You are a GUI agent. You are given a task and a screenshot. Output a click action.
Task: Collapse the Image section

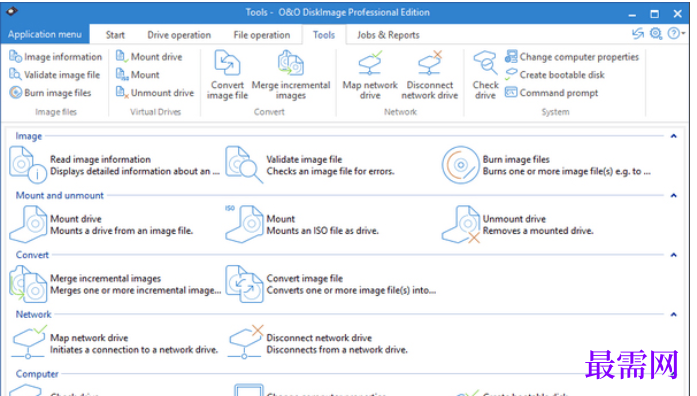(673, 136)
